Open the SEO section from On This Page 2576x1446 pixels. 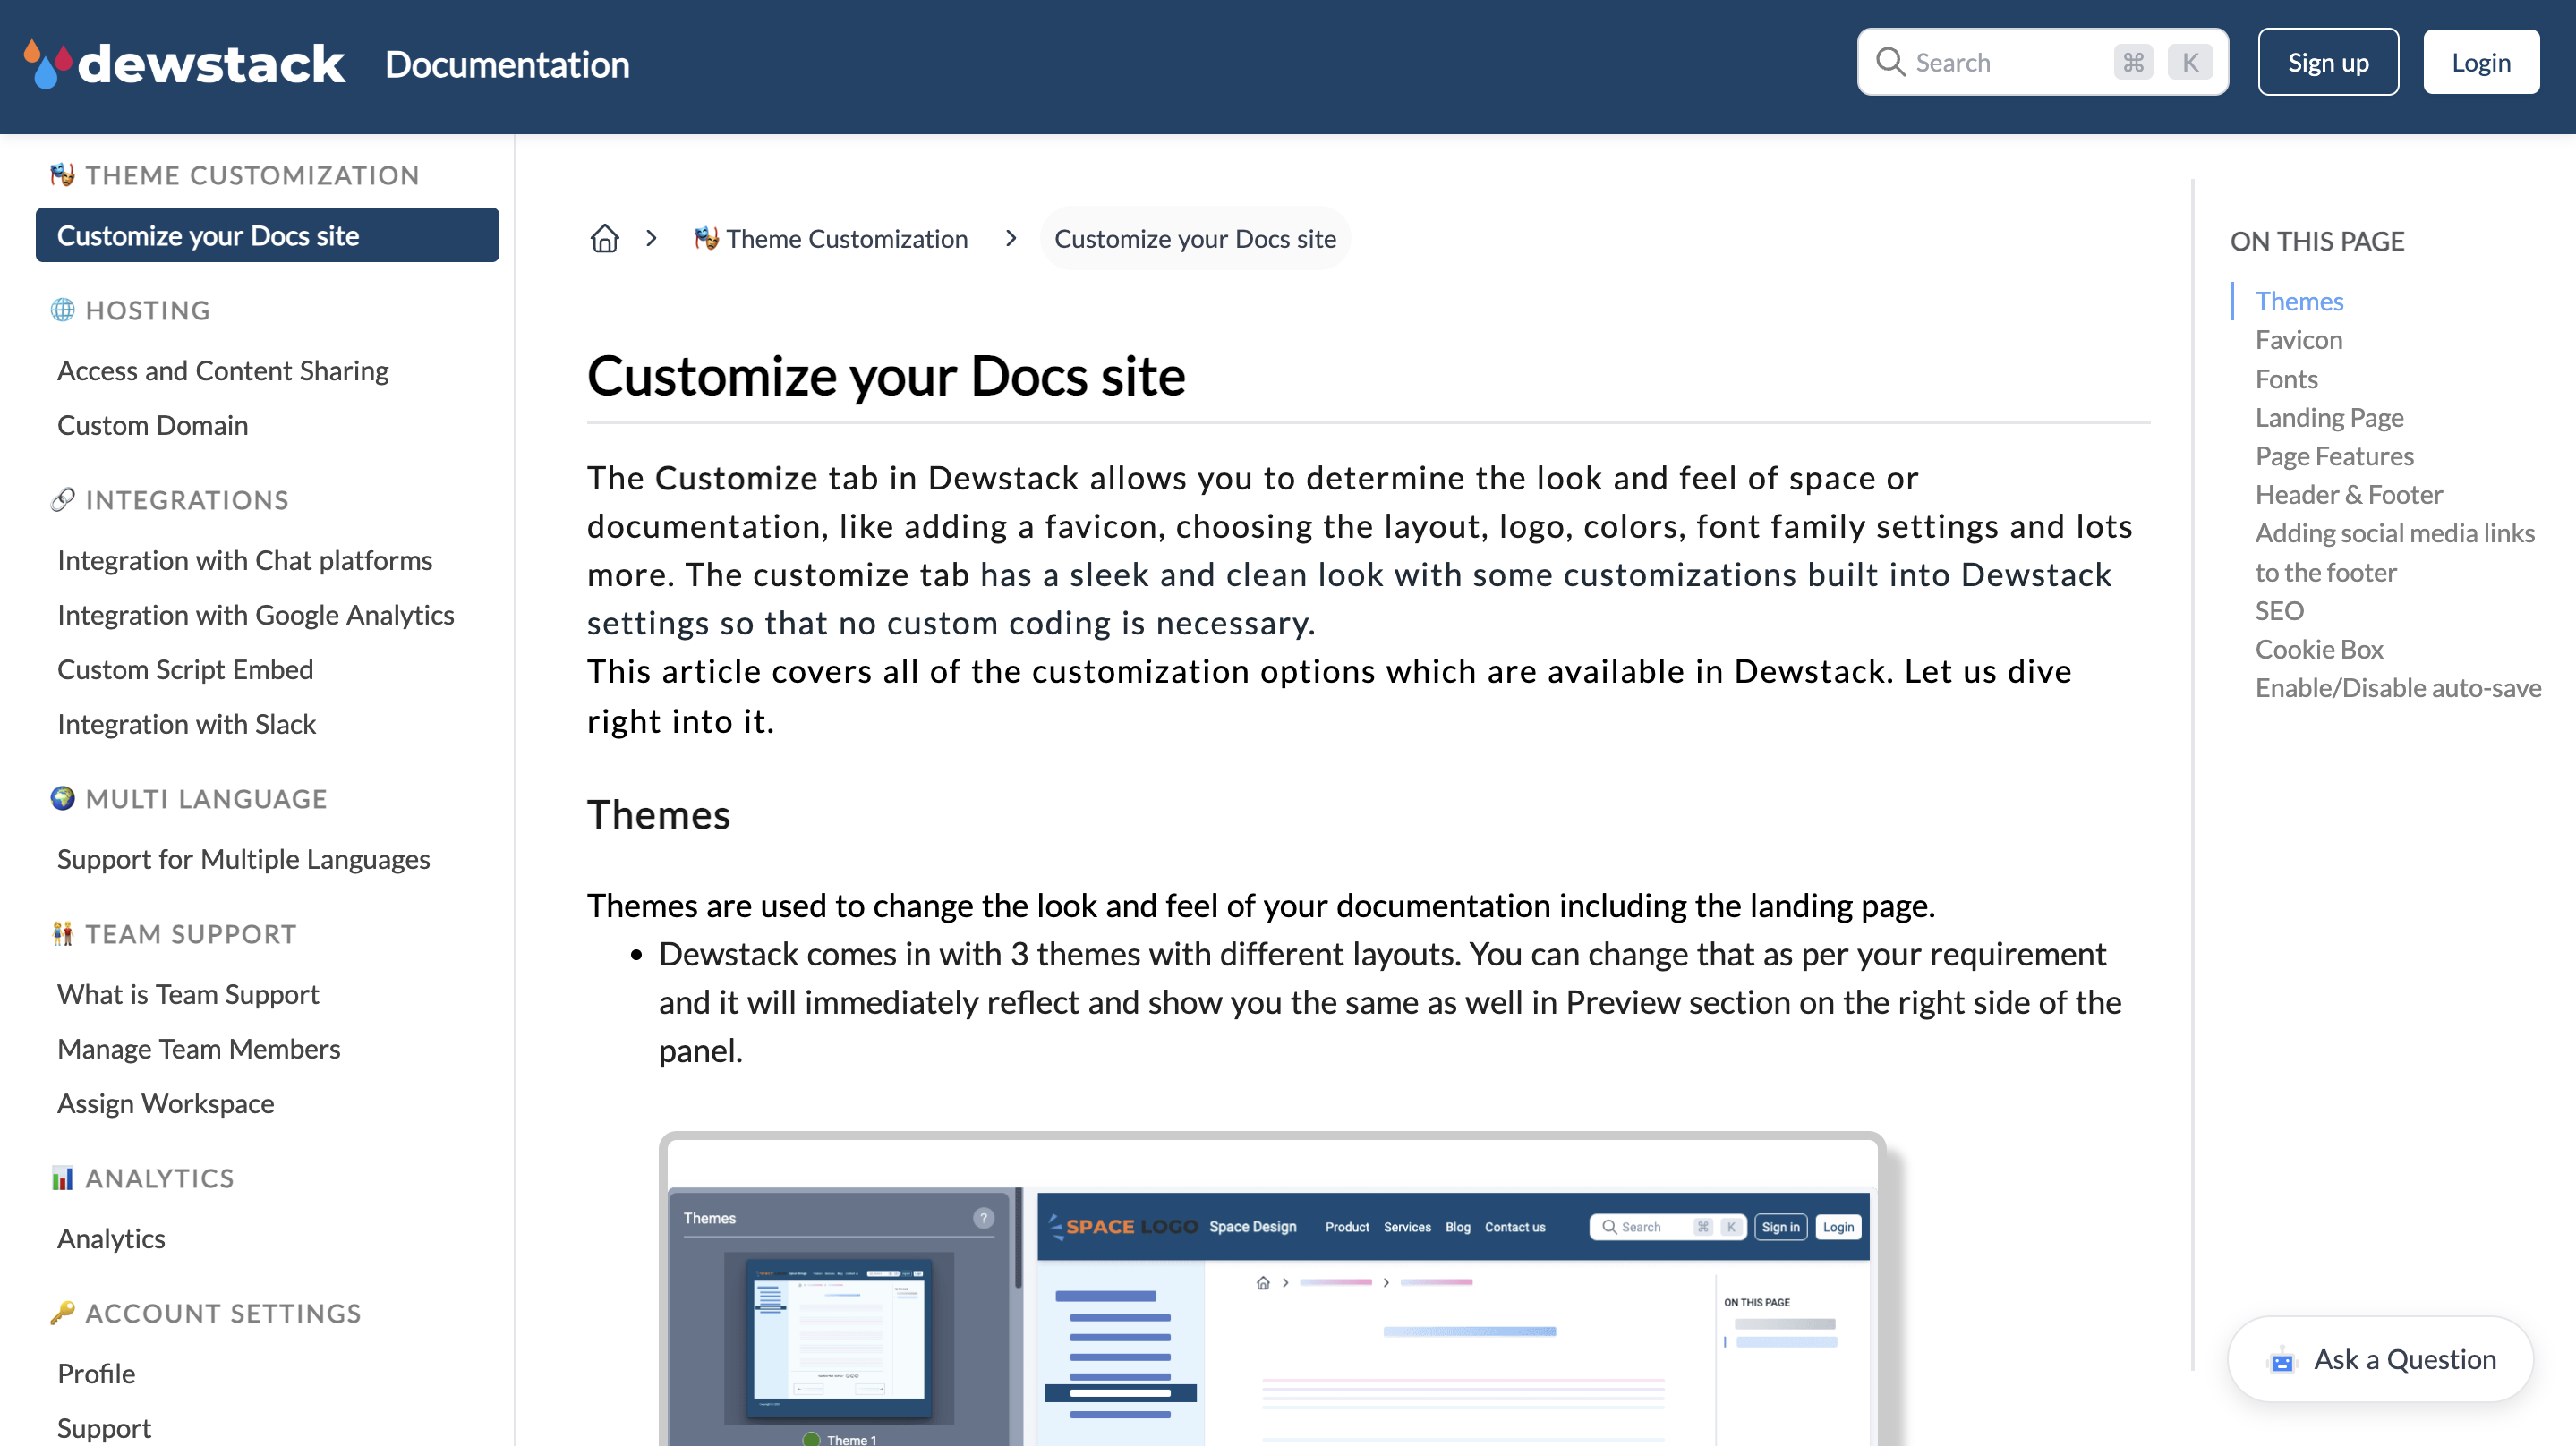(x=2278, y=610)
